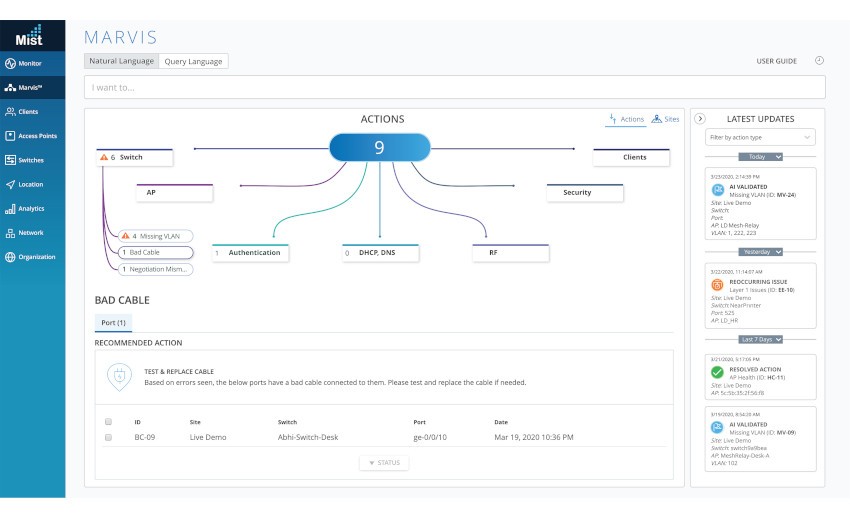Image resolution: width=850 pixels, height=518 pixels.
Task: Open the Monitor section icon
Action: [10, 64]
